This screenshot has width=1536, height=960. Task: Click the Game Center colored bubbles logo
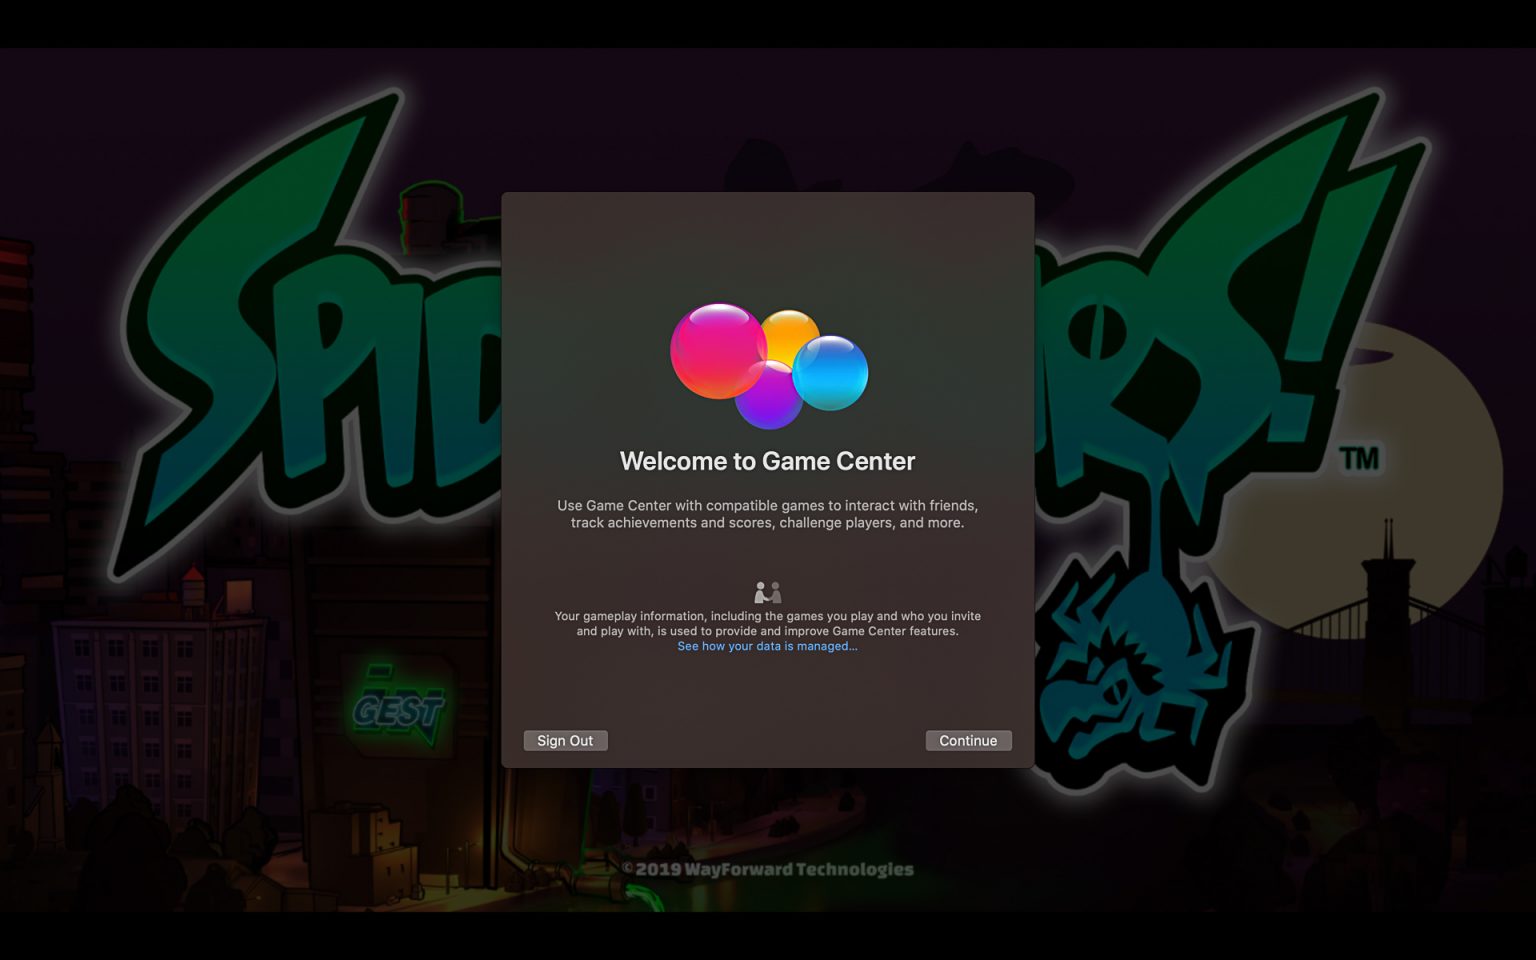coord(768,366)
